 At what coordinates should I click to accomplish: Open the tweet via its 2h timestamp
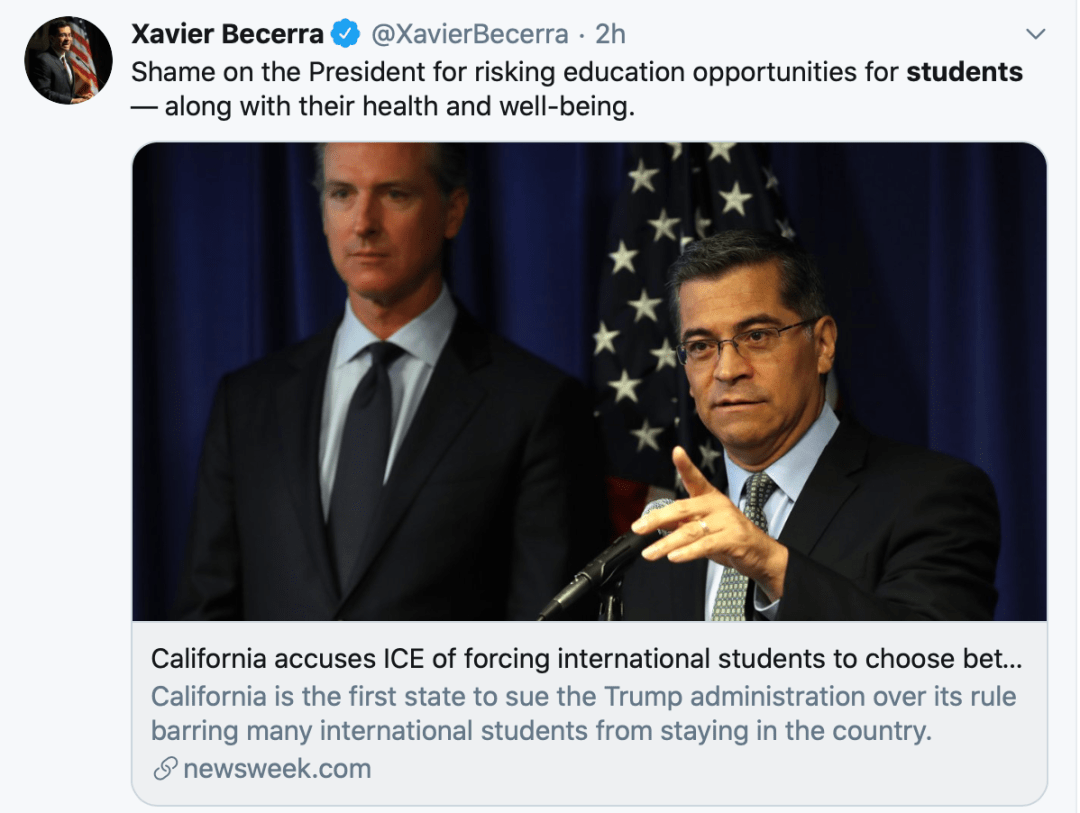click(610, 35)
